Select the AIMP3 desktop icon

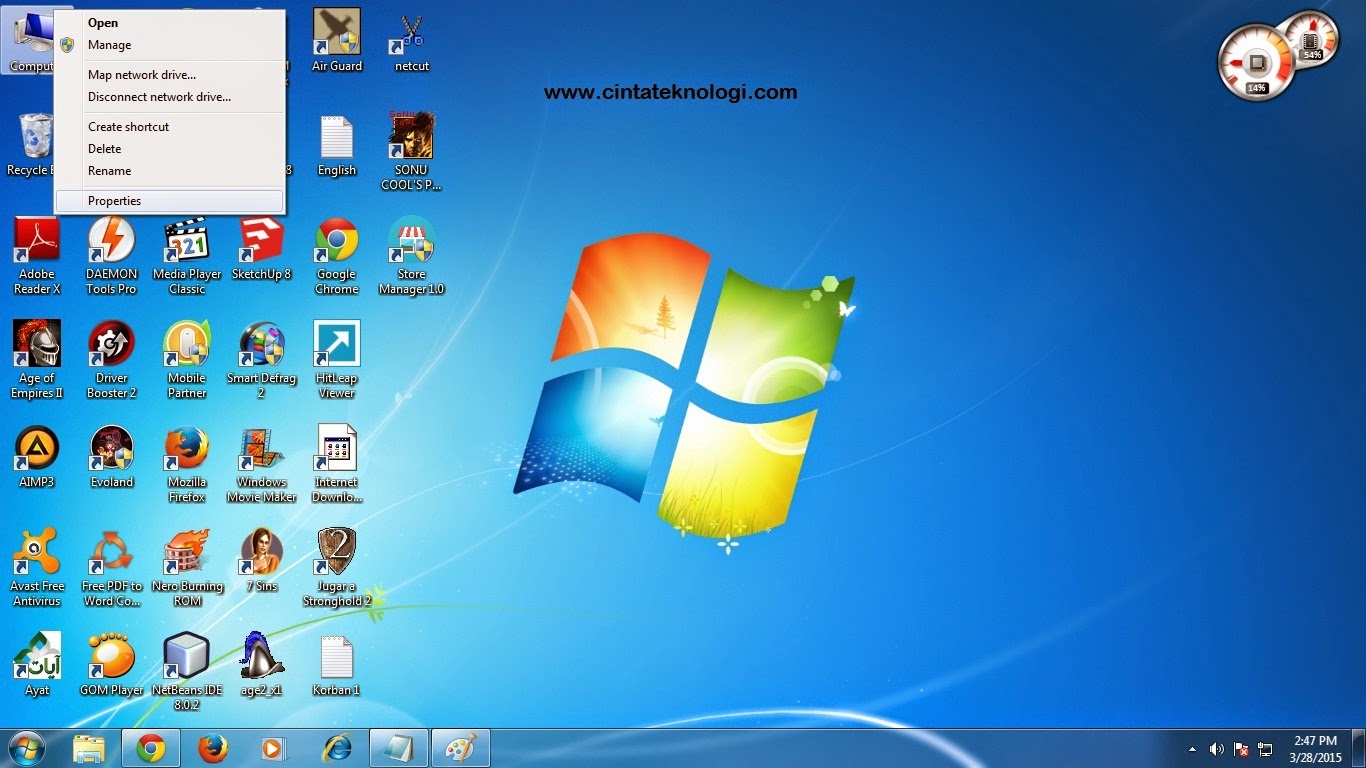(x=37, y=457)
